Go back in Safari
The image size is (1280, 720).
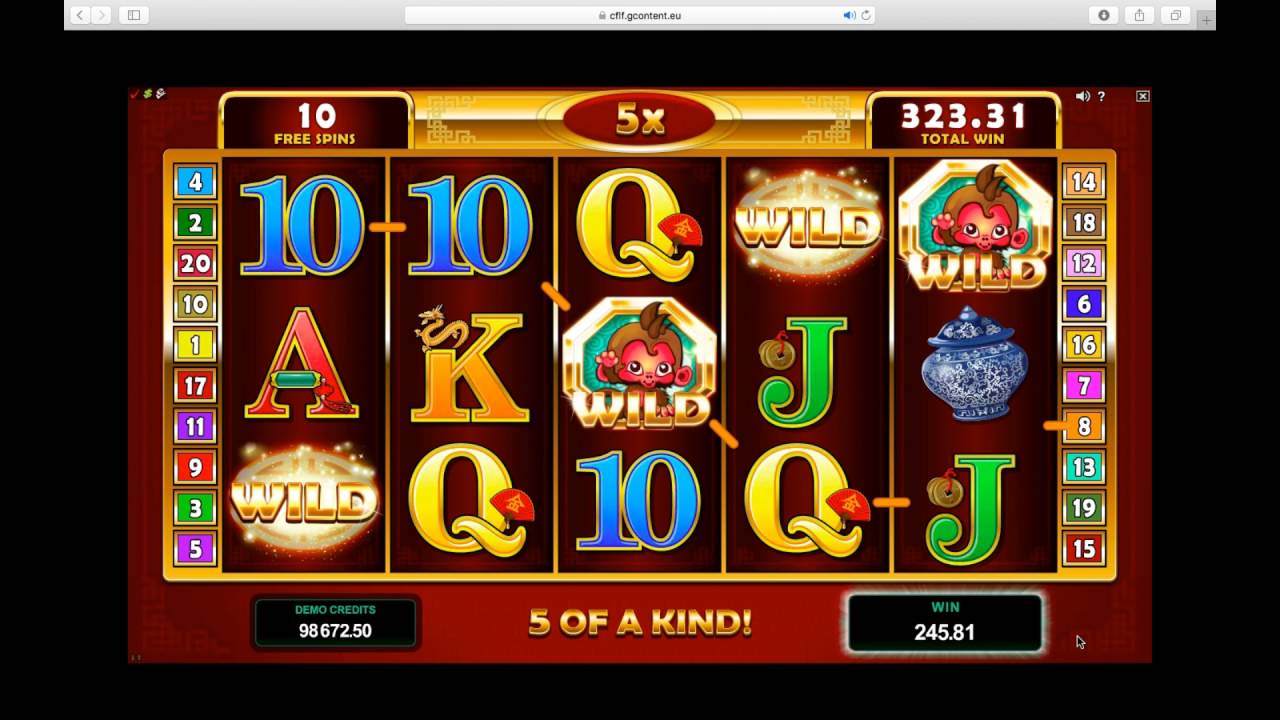point(80,15)
